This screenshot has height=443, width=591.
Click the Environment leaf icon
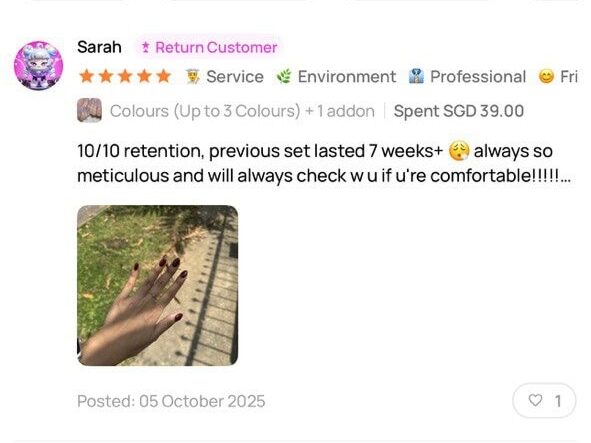[284, 77]
